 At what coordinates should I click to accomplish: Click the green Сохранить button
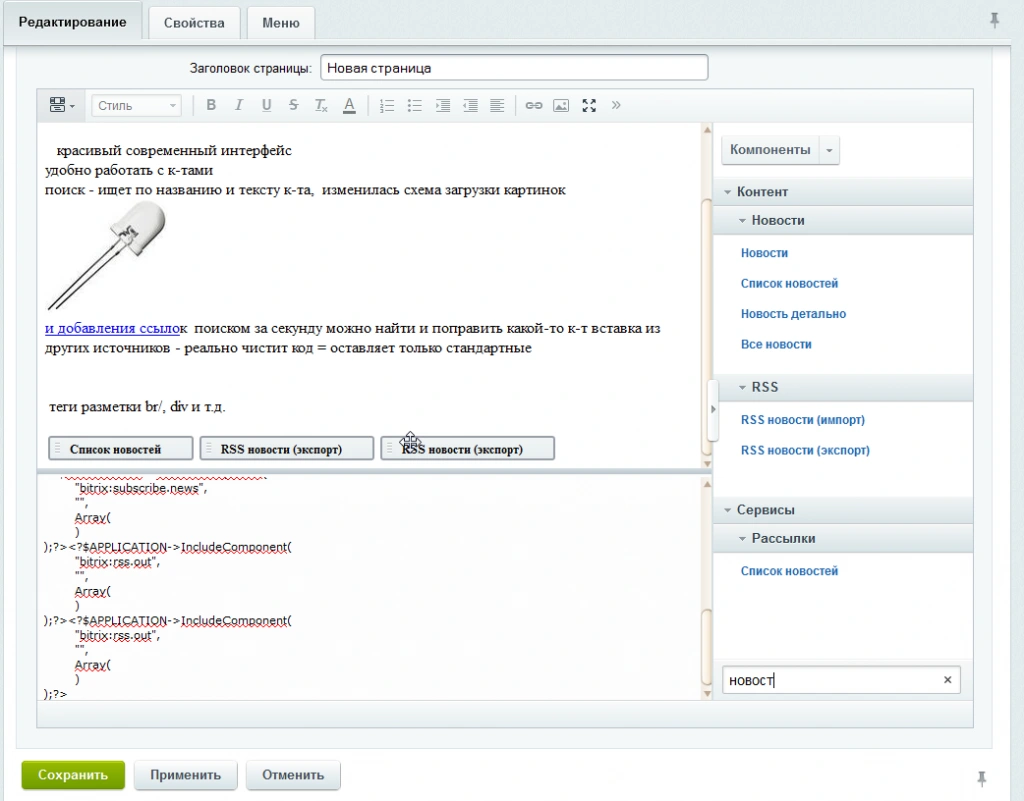point(73,775)
